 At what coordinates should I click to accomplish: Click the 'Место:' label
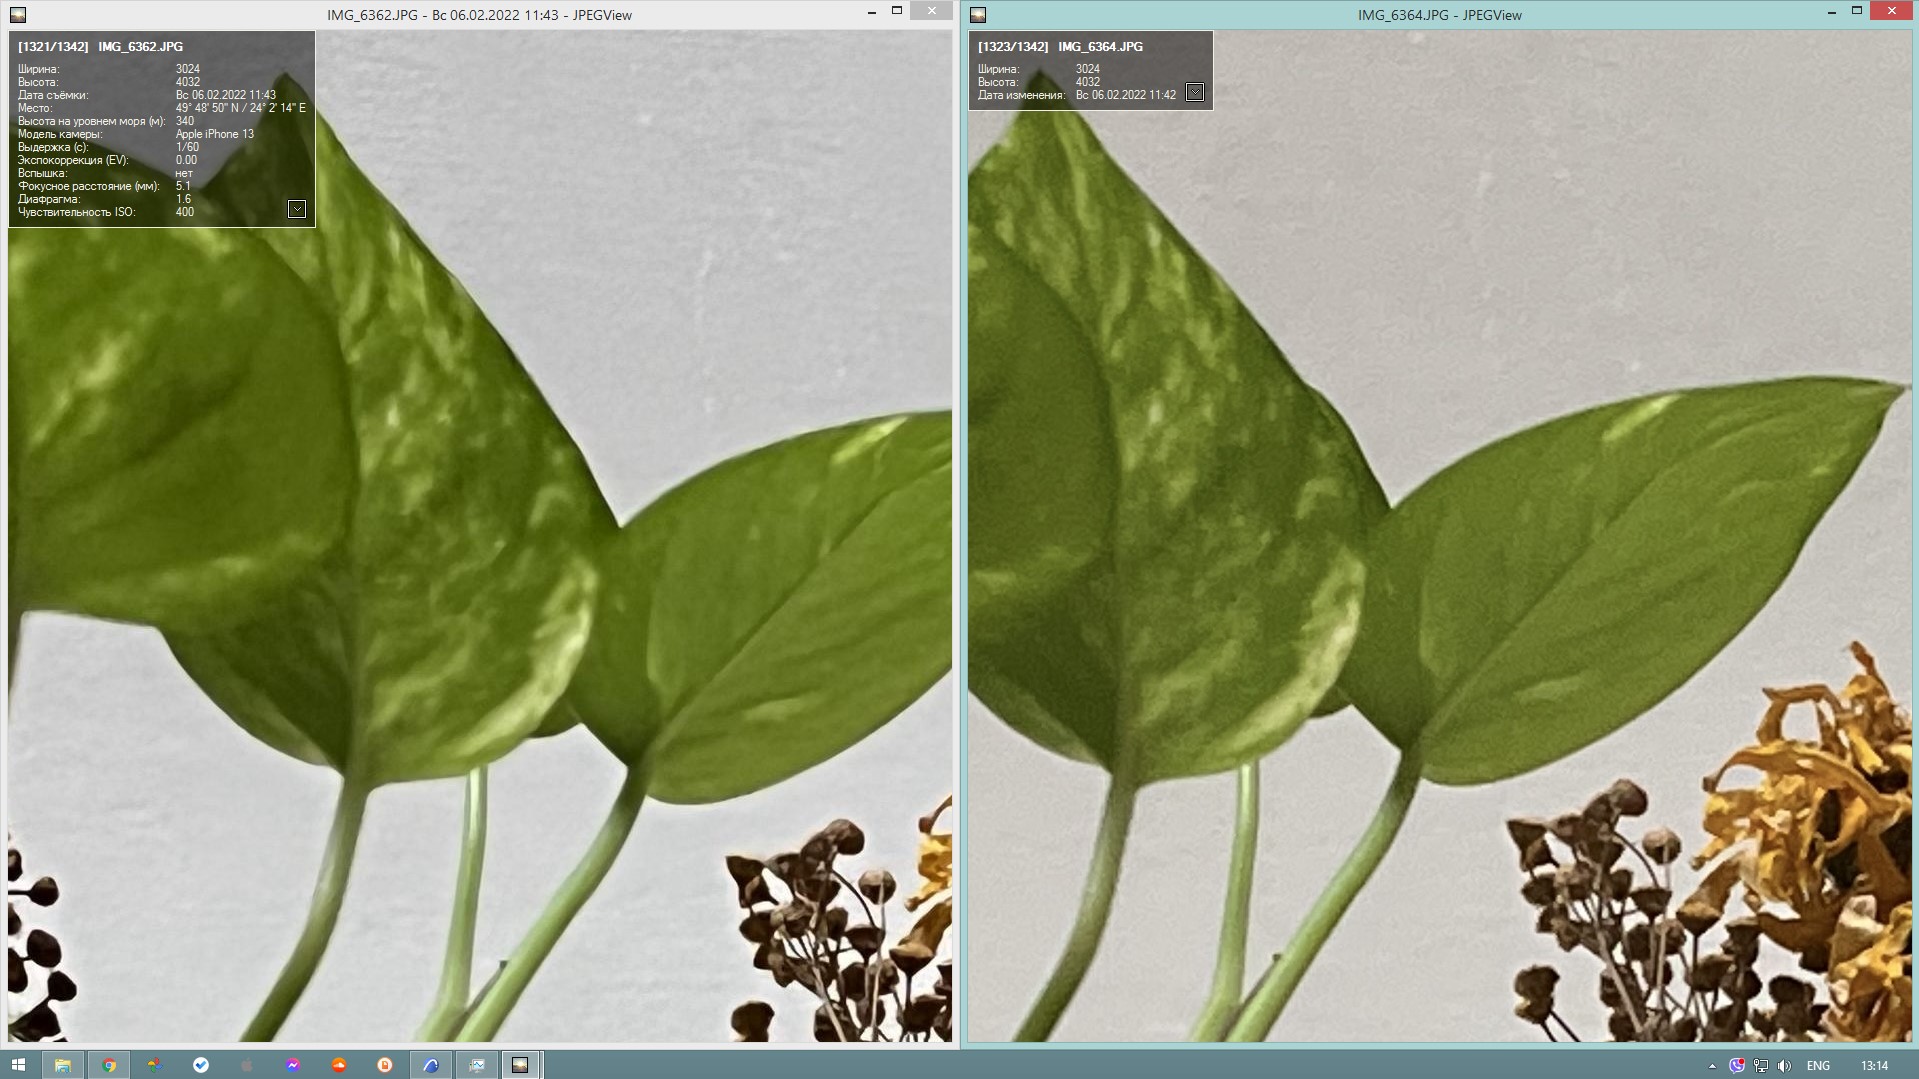coord(35,108)
